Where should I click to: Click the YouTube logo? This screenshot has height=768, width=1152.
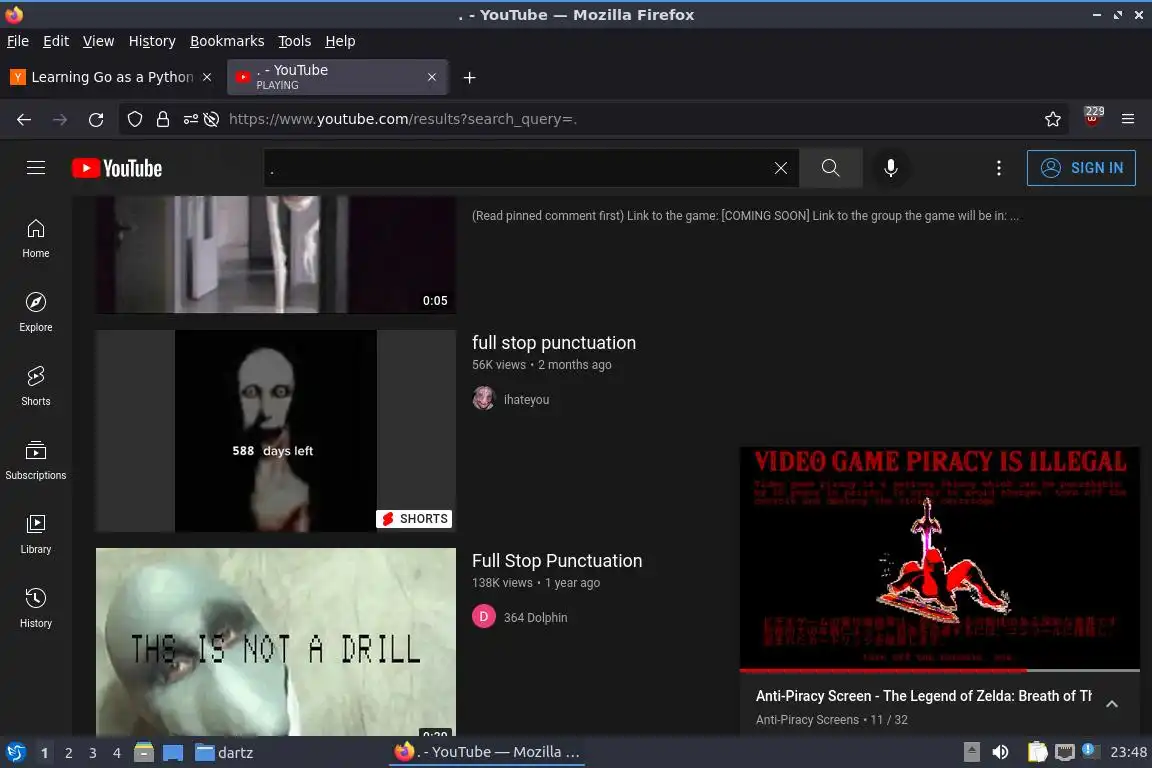click(x=117, y=168)
